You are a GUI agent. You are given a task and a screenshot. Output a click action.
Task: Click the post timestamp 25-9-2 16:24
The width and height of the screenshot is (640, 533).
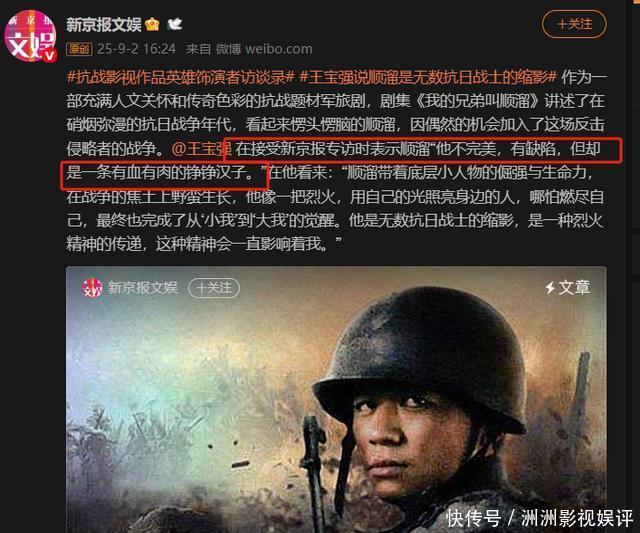coord(136,49)
